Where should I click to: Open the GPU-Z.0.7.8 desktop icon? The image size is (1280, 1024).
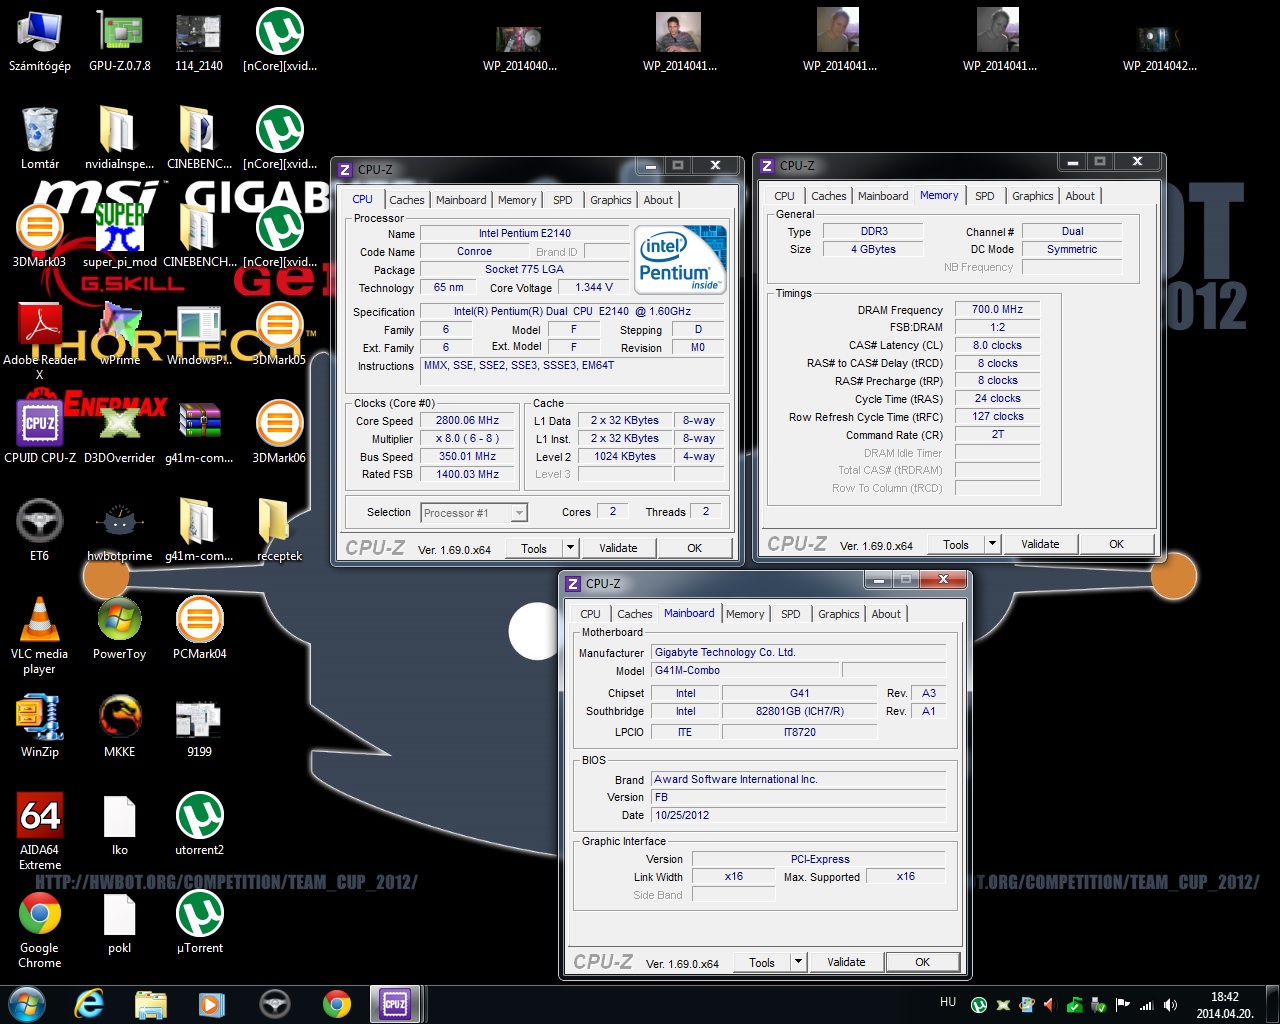point(120,41)
